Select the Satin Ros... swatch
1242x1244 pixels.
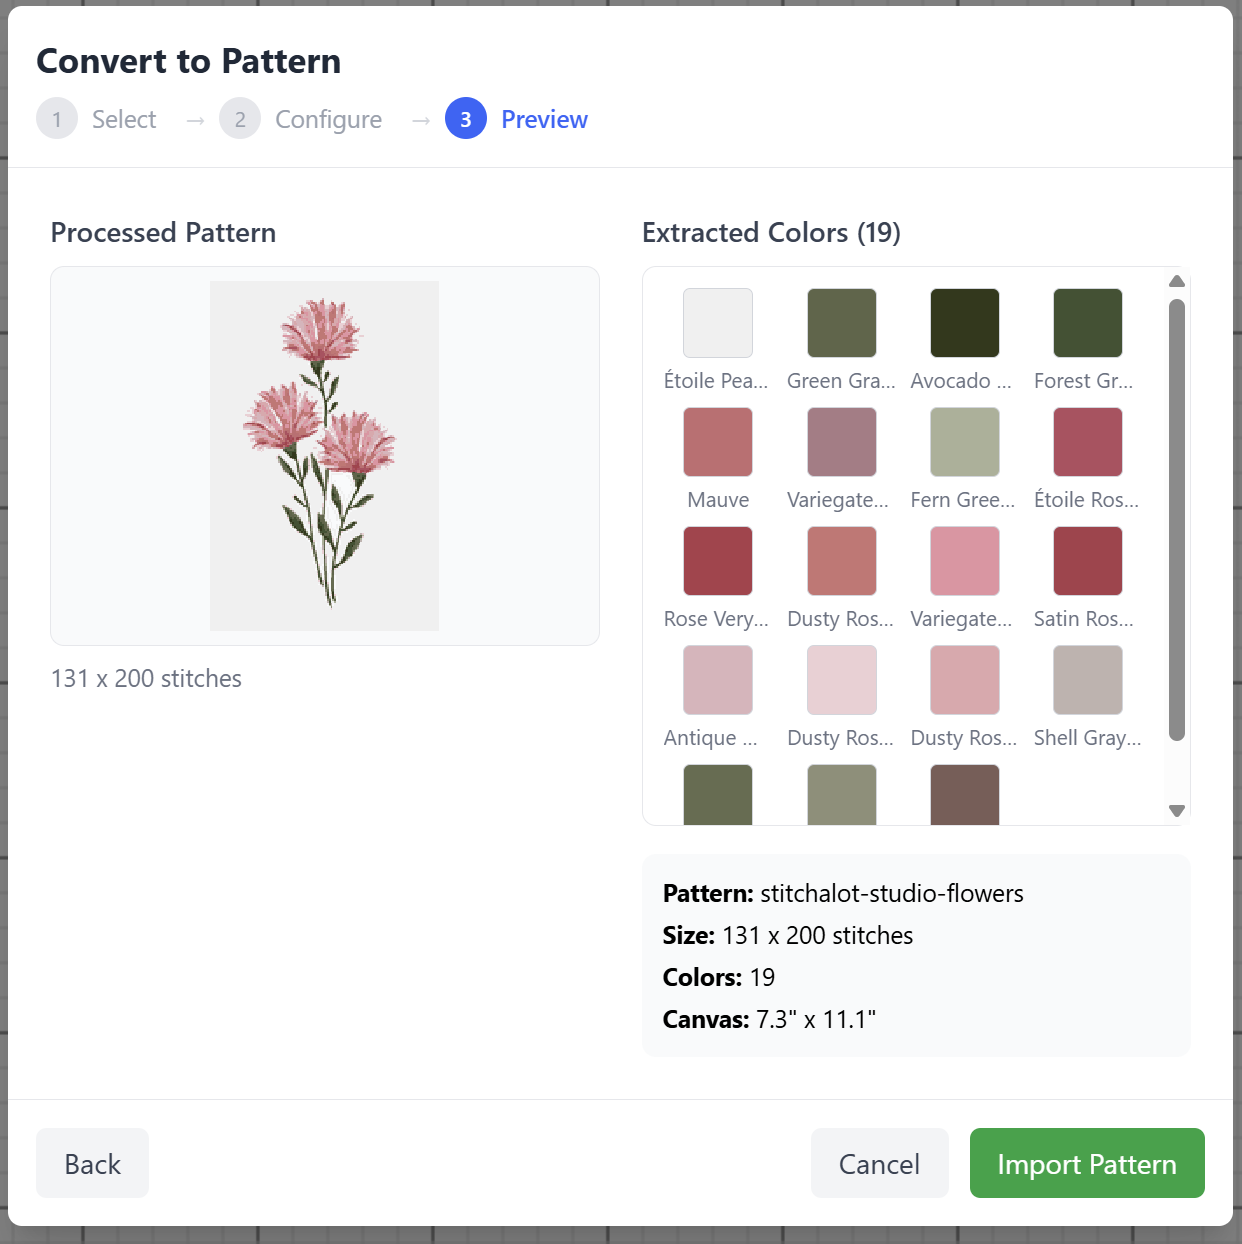tap(1087, 561)
